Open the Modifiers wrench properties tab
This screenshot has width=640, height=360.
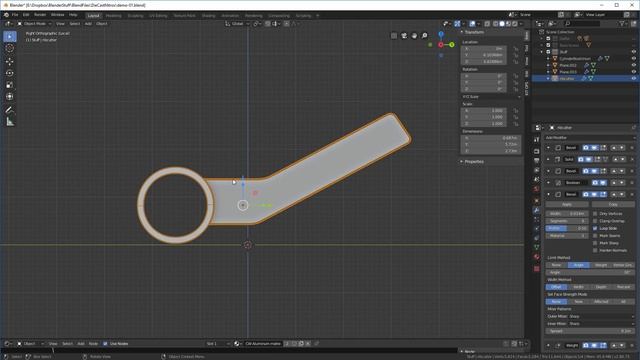[x=536, y=210]
